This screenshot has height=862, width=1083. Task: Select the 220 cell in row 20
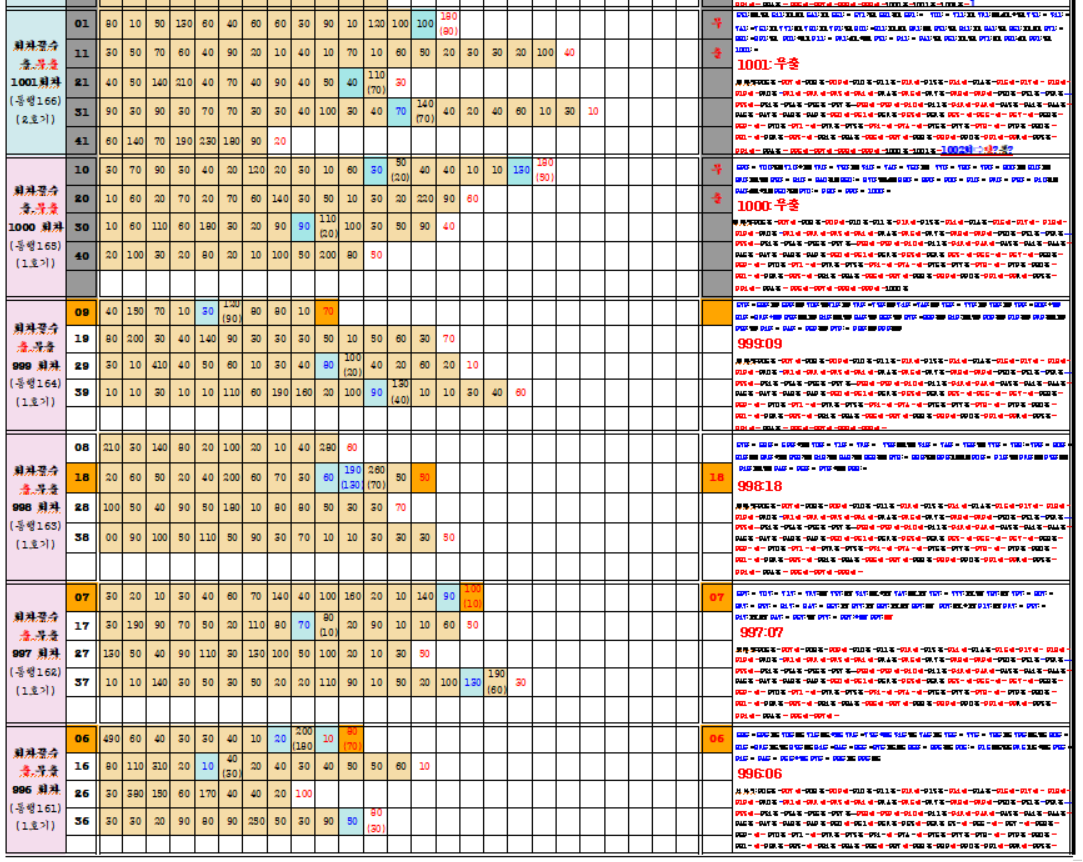(424, 199)
